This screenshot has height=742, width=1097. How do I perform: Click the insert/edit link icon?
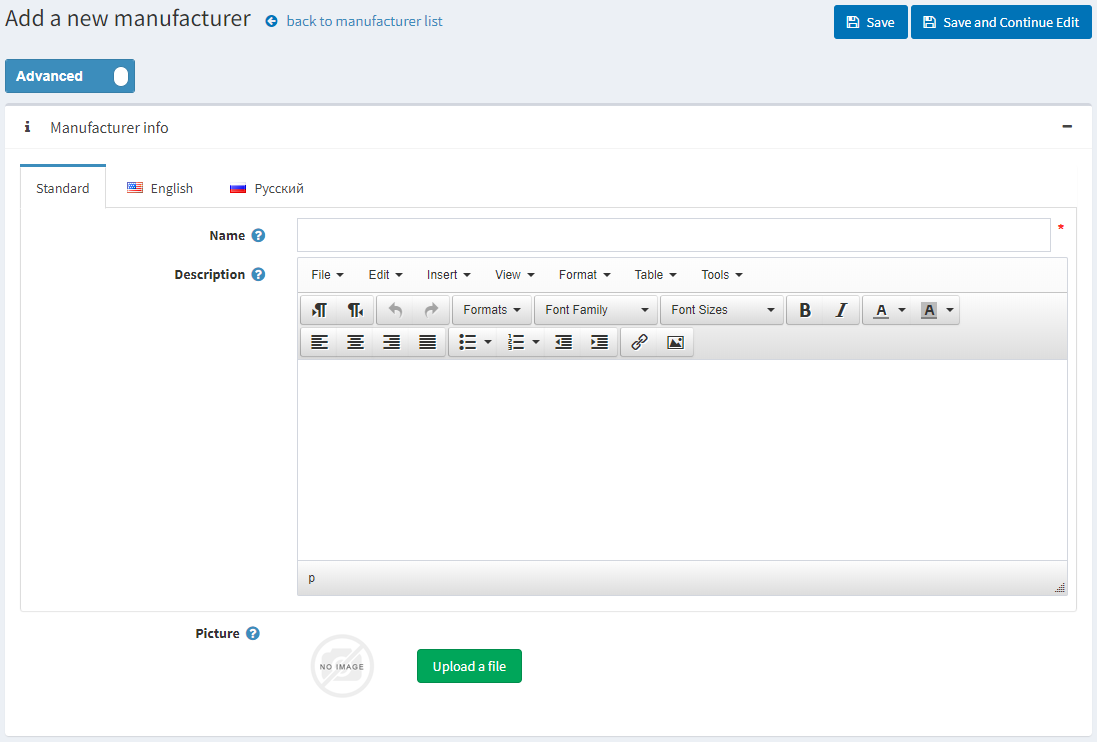tap(640, 342)
